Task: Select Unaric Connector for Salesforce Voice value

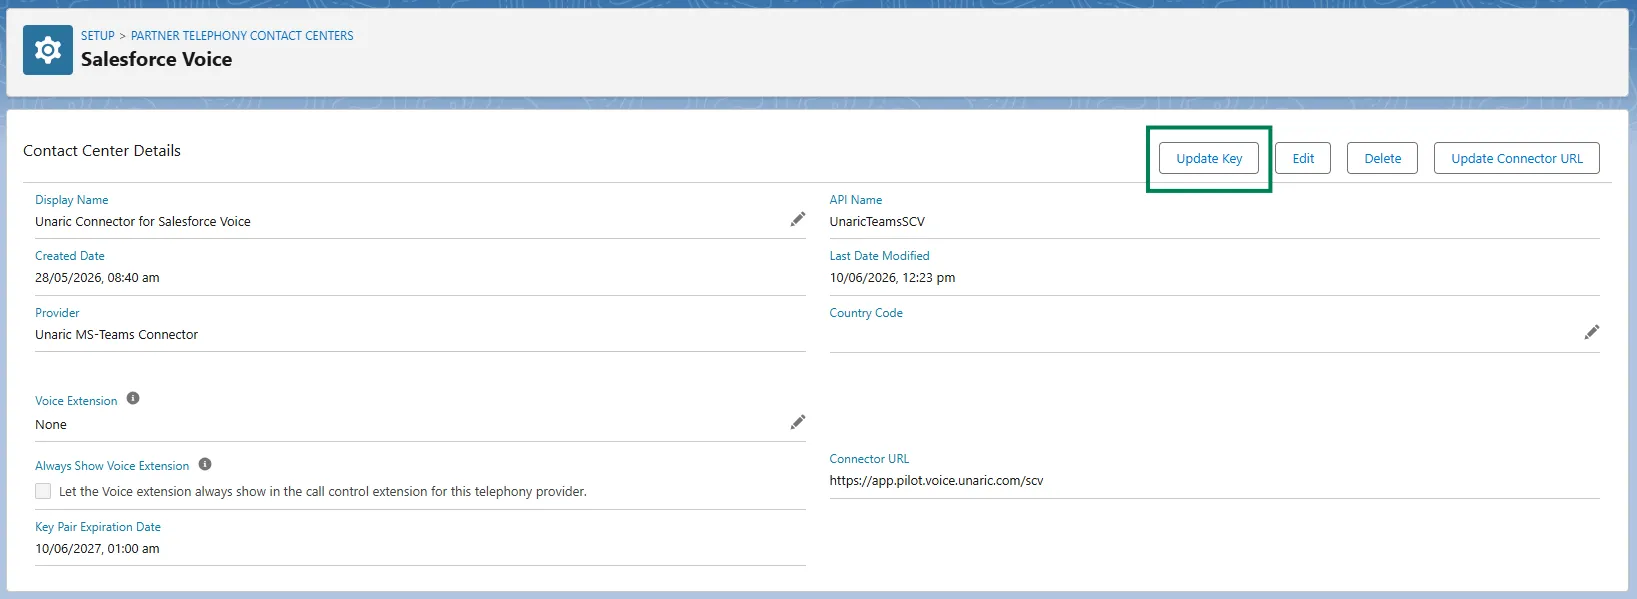Action: point(143,222)
